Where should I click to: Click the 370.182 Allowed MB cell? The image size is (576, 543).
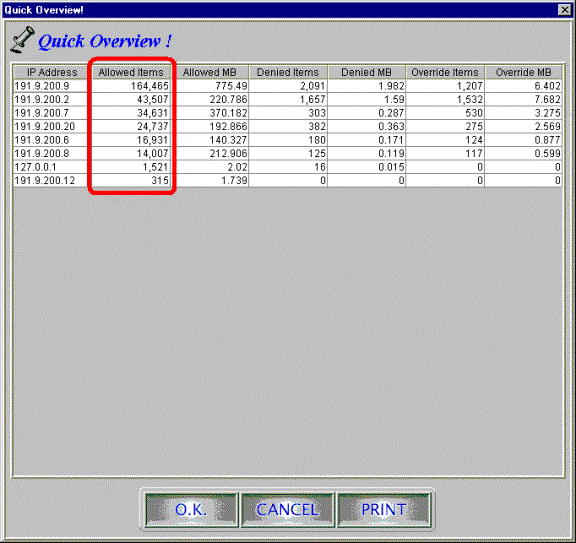tap(210, 113)
